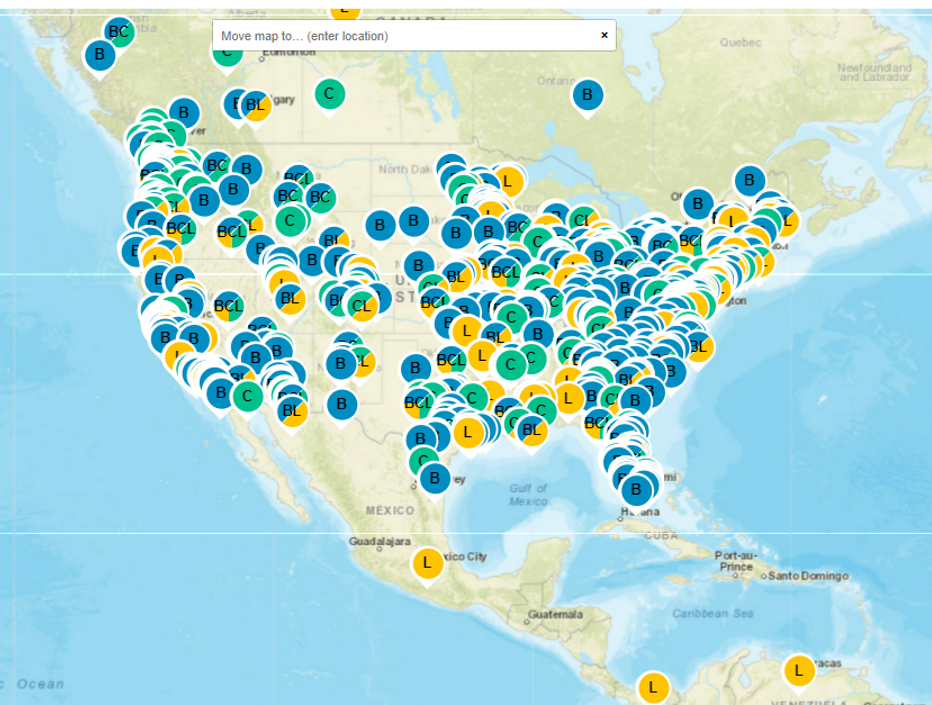
Task: Click the 'Move map to…' location field
Action: tap(400, 36)
